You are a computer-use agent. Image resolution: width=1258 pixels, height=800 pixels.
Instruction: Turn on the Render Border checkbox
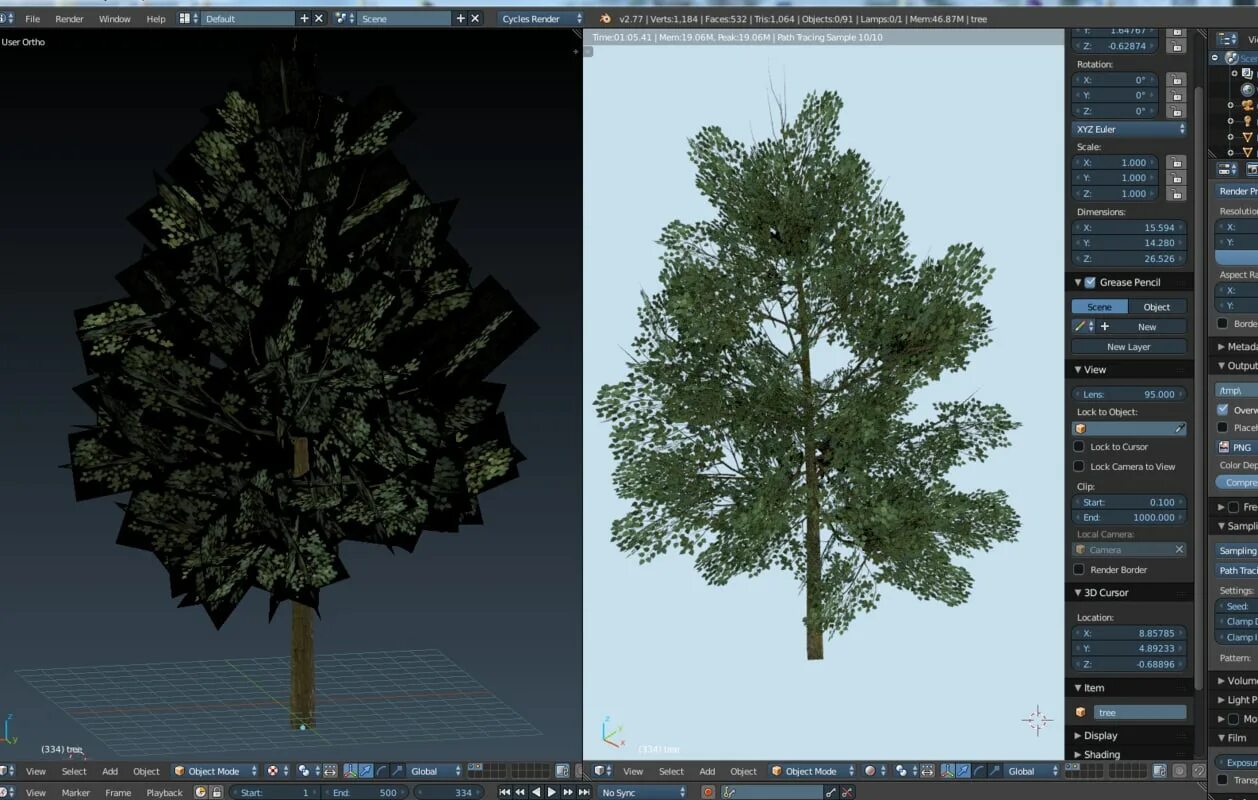(1079, 569)
